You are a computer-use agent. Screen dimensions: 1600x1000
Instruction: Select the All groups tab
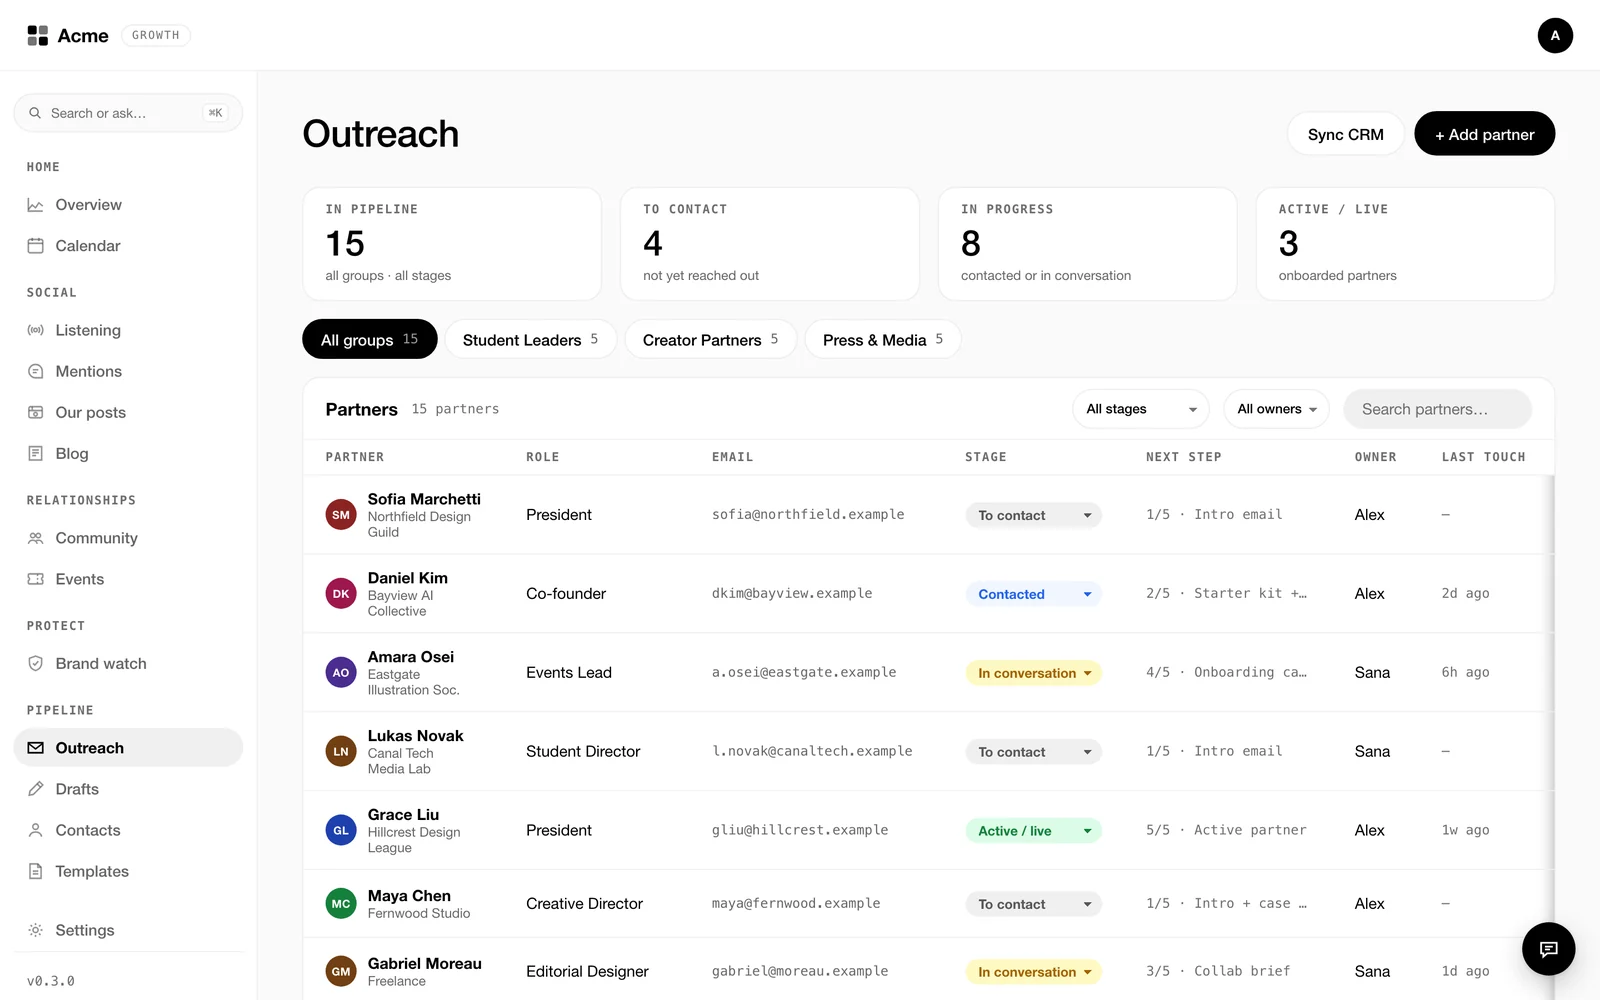click(370, 339)
